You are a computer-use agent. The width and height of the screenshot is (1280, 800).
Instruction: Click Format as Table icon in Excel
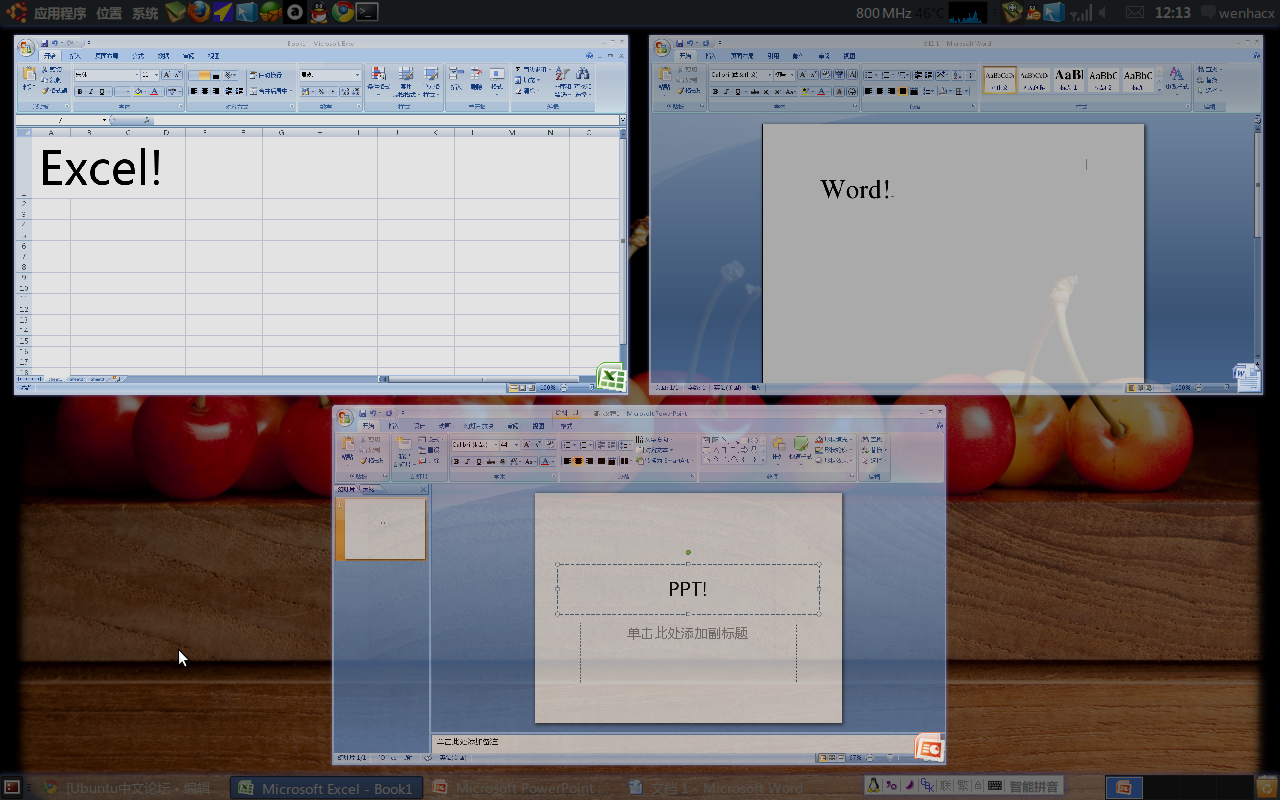[405, 74]
